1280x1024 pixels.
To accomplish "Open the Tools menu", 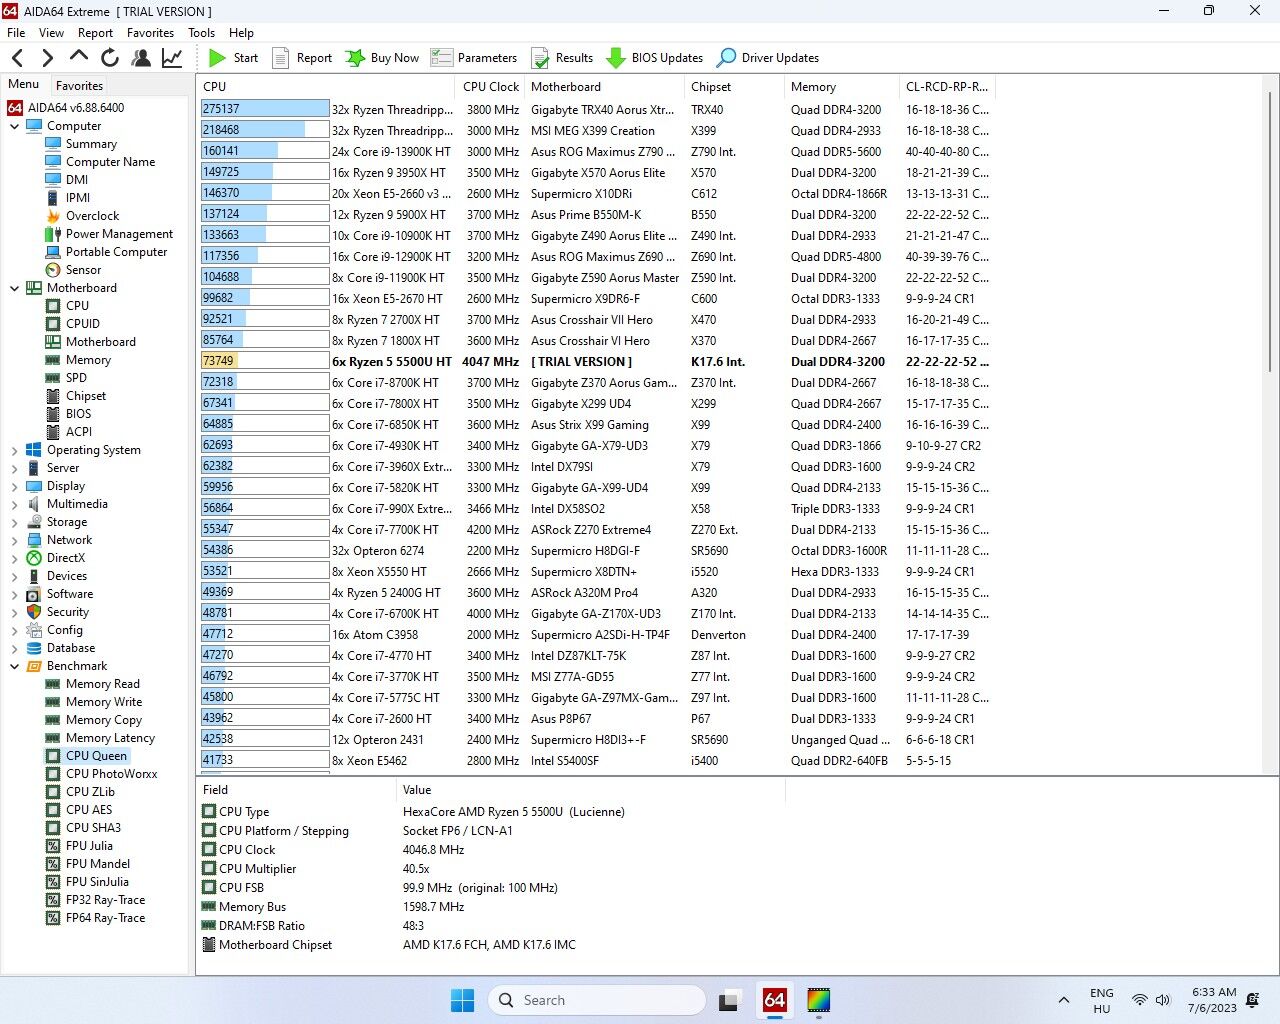I will (201, 32).
